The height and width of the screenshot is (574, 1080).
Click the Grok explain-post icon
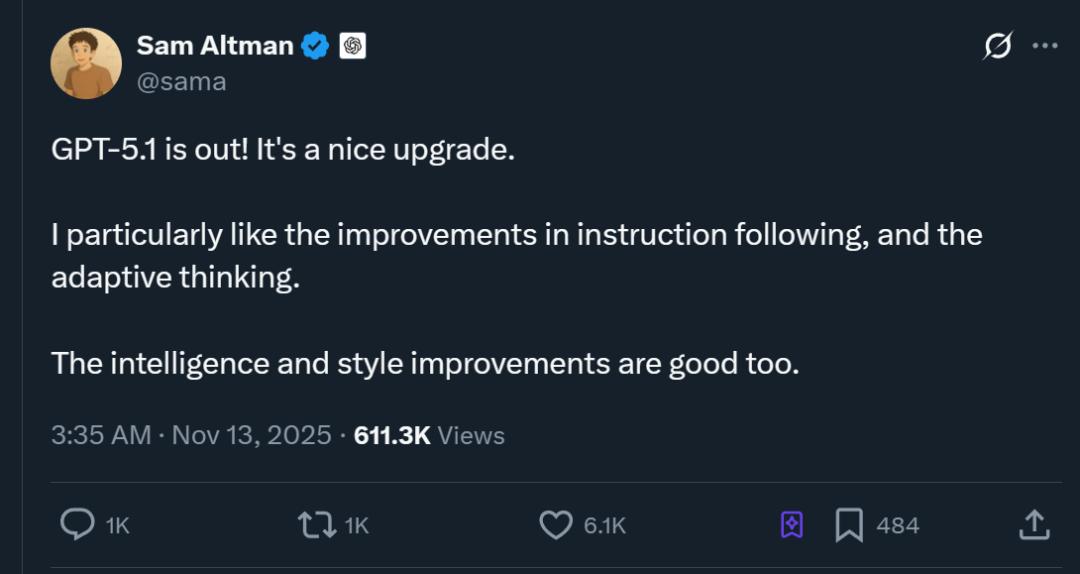click(x=997, y=46)
